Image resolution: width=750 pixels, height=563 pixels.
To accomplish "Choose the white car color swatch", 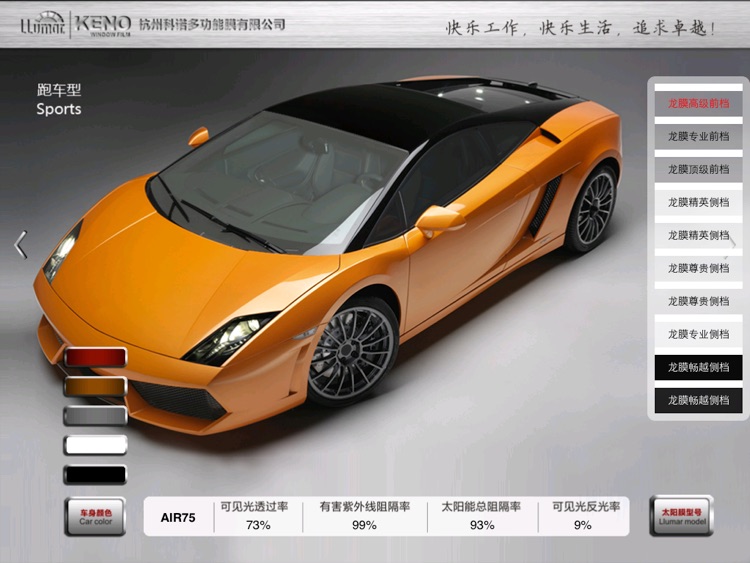I will click(x=95, y=445).
